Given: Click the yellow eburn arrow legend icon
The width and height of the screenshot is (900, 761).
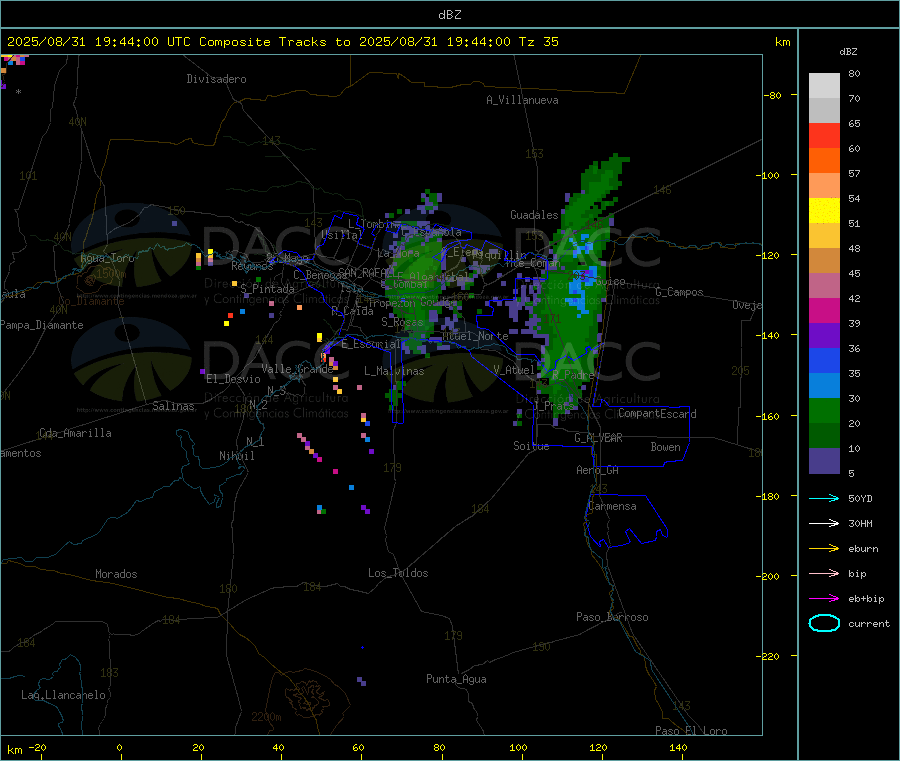Looking at the screenshot, I should pos(824,549).
